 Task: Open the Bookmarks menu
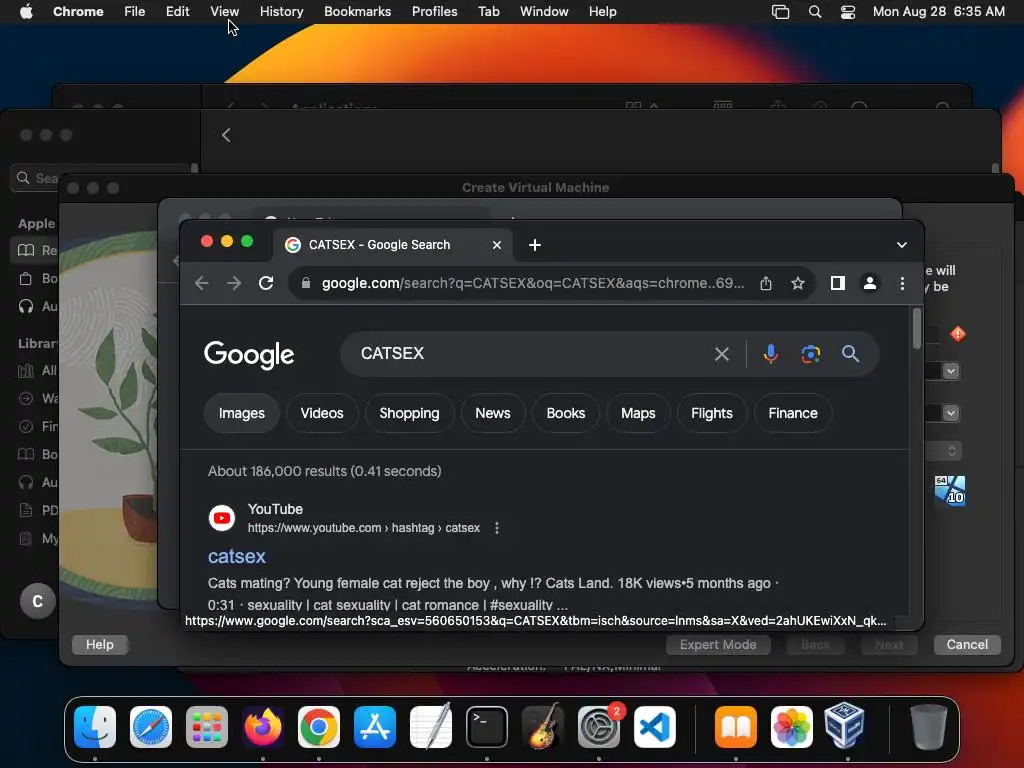pos(357,12)
